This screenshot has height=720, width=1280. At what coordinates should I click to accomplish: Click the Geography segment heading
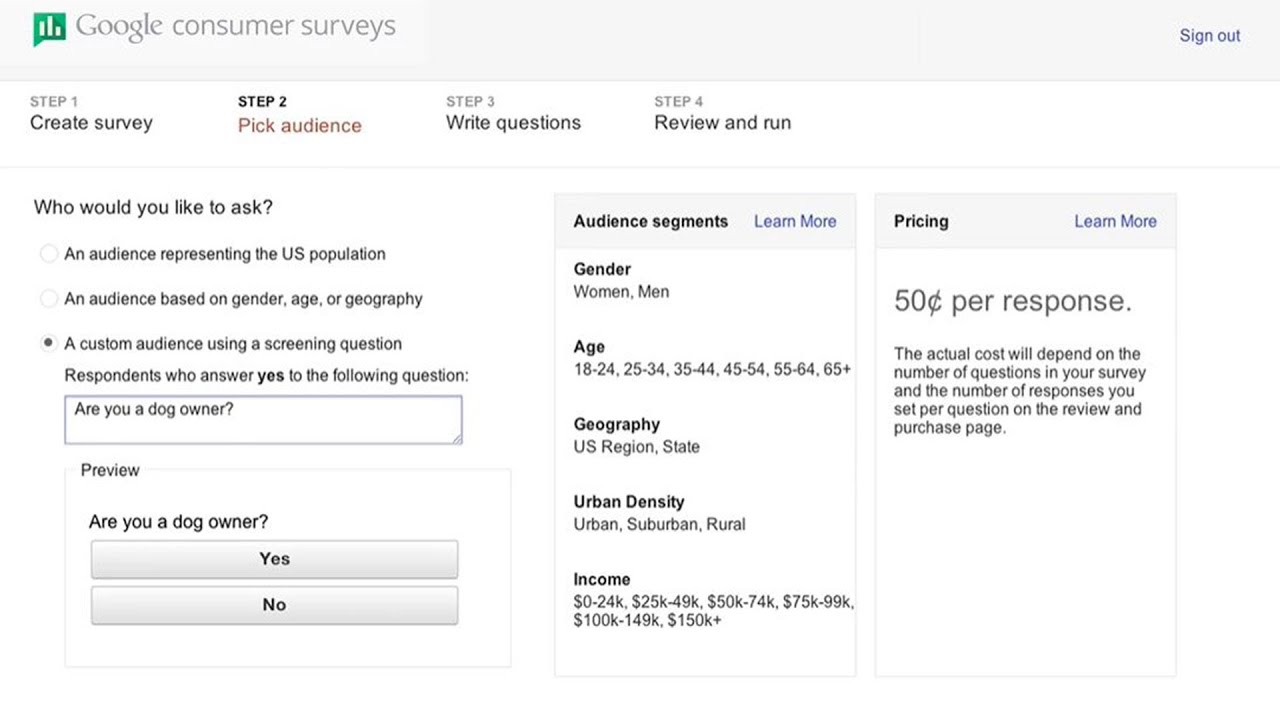tap(616, 424)
